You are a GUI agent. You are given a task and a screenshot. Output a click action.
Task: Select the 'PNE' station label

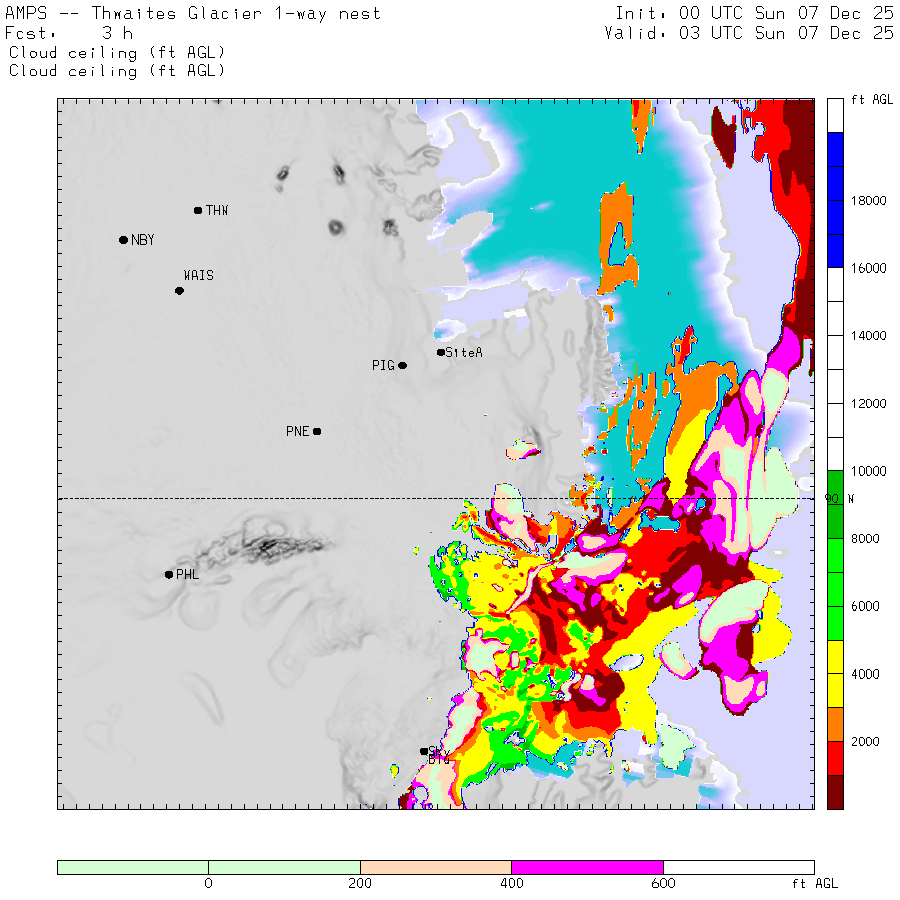pos(297,431)
